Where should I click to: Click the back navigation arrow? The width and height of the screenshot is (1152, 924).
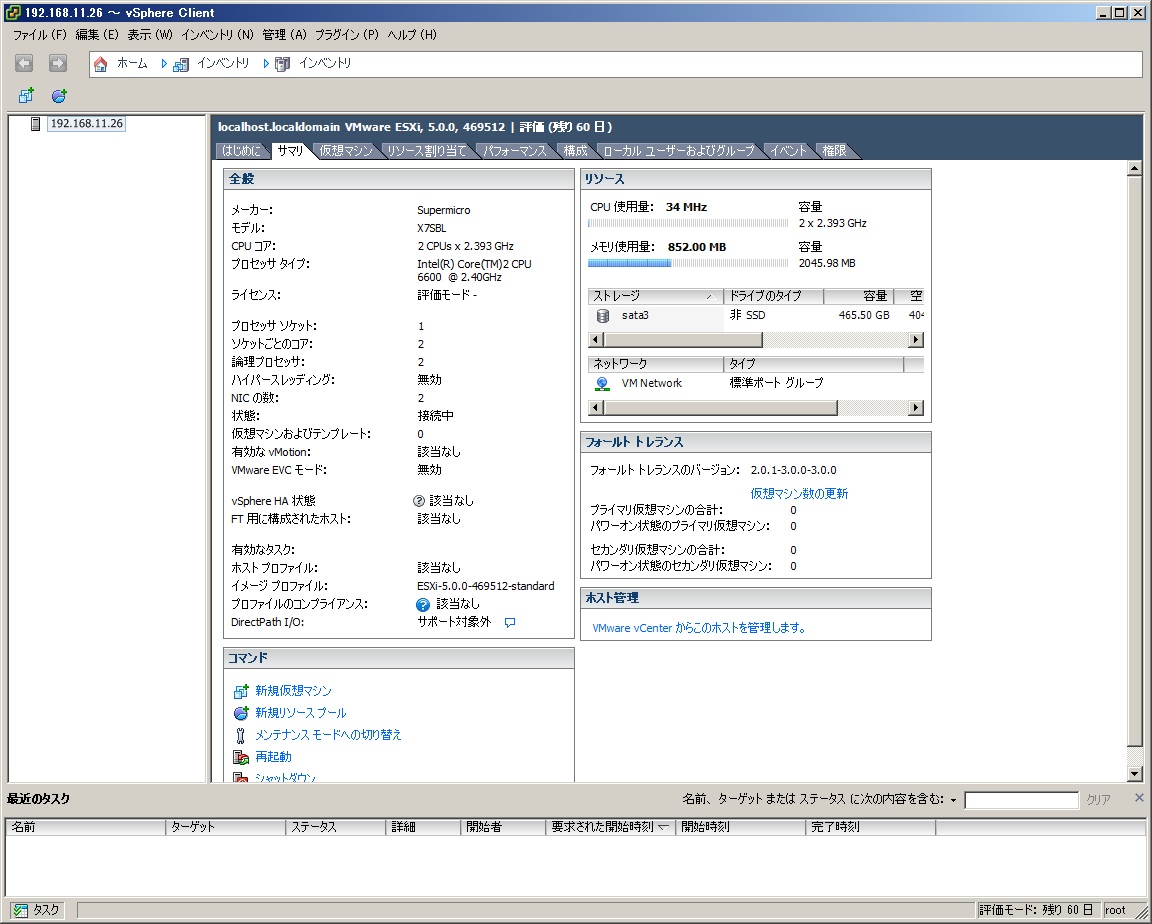tap(24, 63)
